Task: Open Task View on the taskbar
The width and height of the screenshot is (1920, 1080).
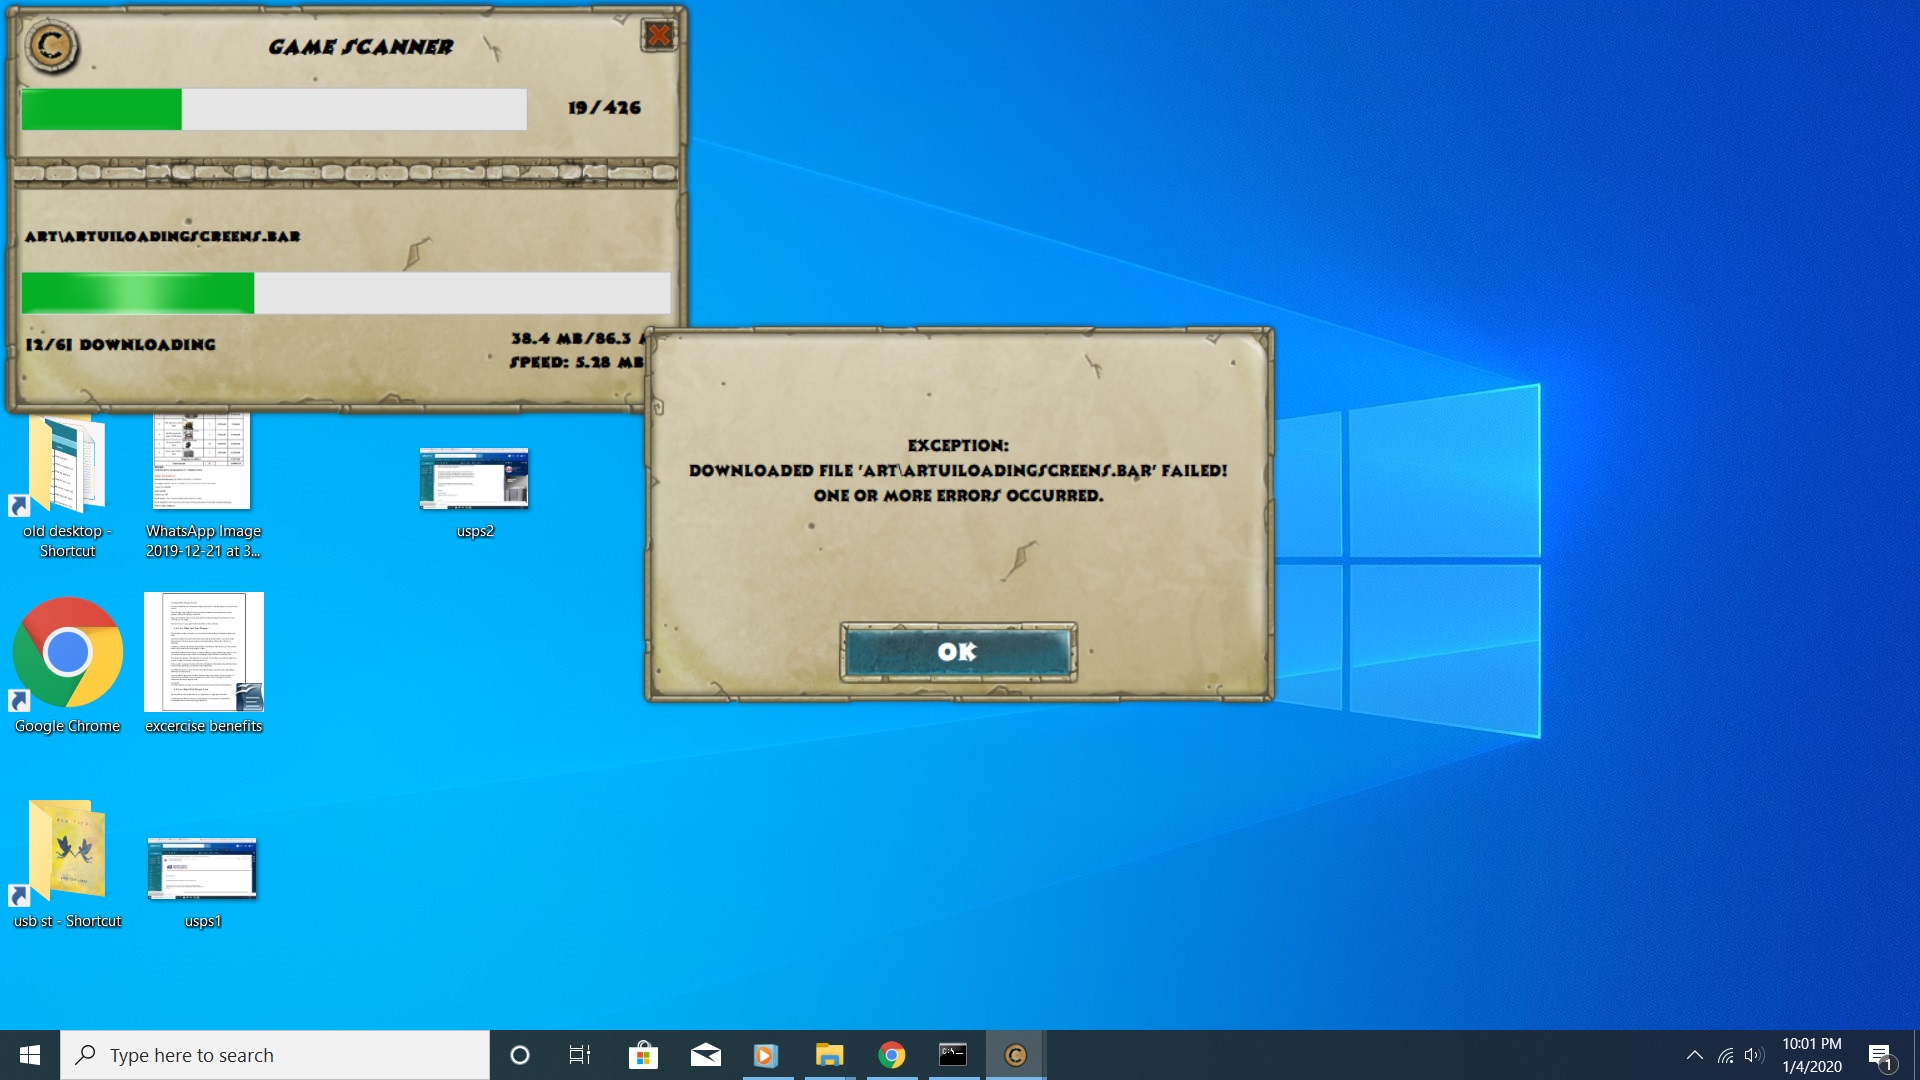Action: tap(580, 1055)
